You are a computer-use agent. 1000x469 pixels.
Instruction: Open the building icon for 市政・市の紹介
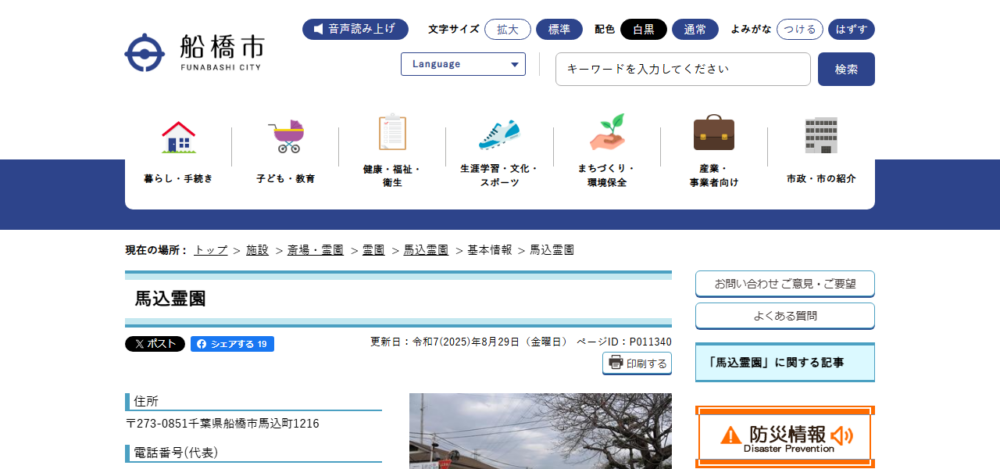tap(821, 135)
